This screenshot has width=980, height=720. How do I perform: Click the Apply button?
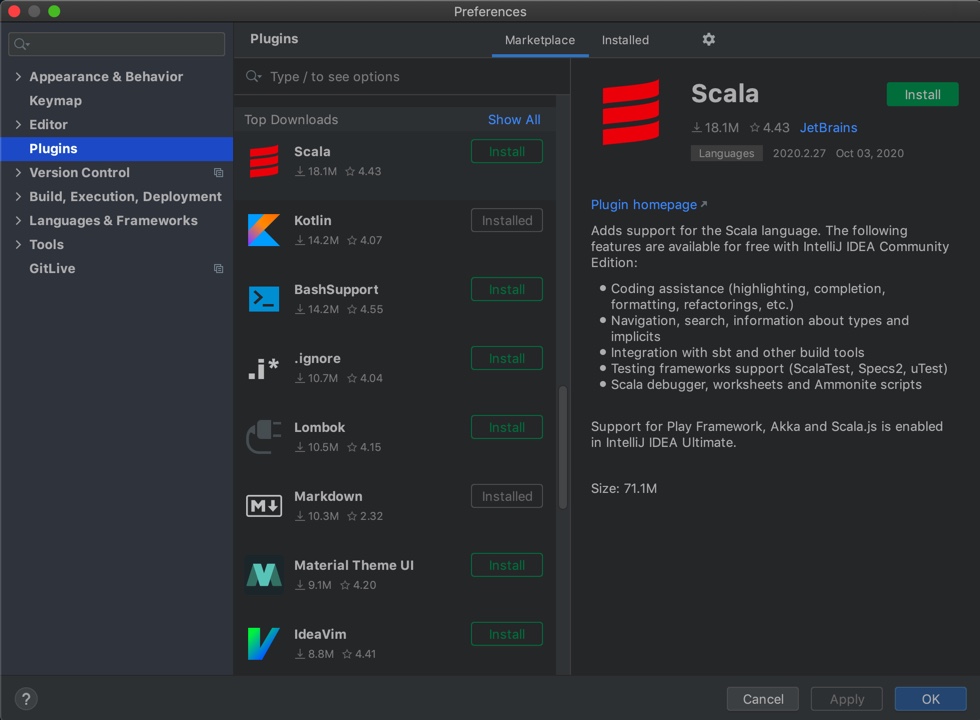coord(846,699)
